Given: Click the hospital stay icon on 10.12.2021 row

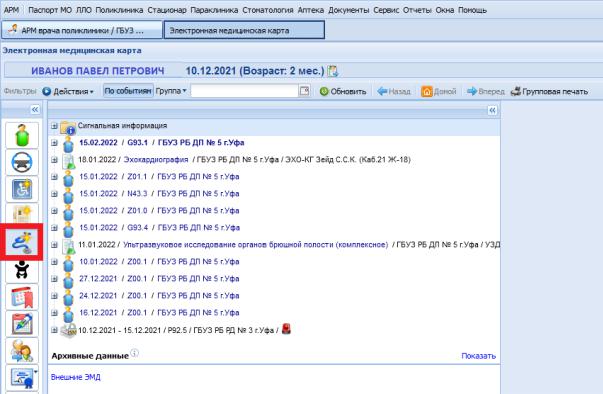Looking at the screenshot, I should [x=68, y=331].
